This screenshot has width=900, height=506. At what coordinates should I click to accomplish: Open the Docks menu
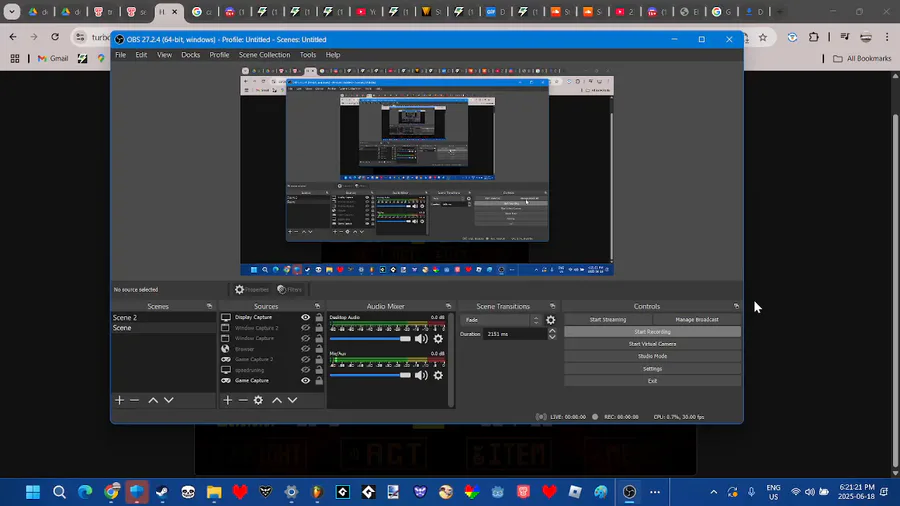click(191, 55)
